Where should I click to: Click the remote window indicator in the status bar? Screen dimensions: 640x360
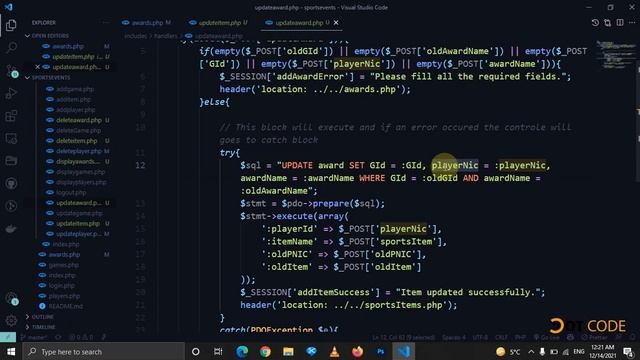(x=8, y=337)
